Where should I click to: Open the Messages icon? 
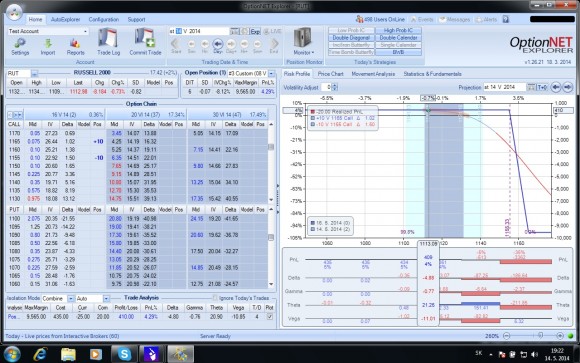[454, 19]
